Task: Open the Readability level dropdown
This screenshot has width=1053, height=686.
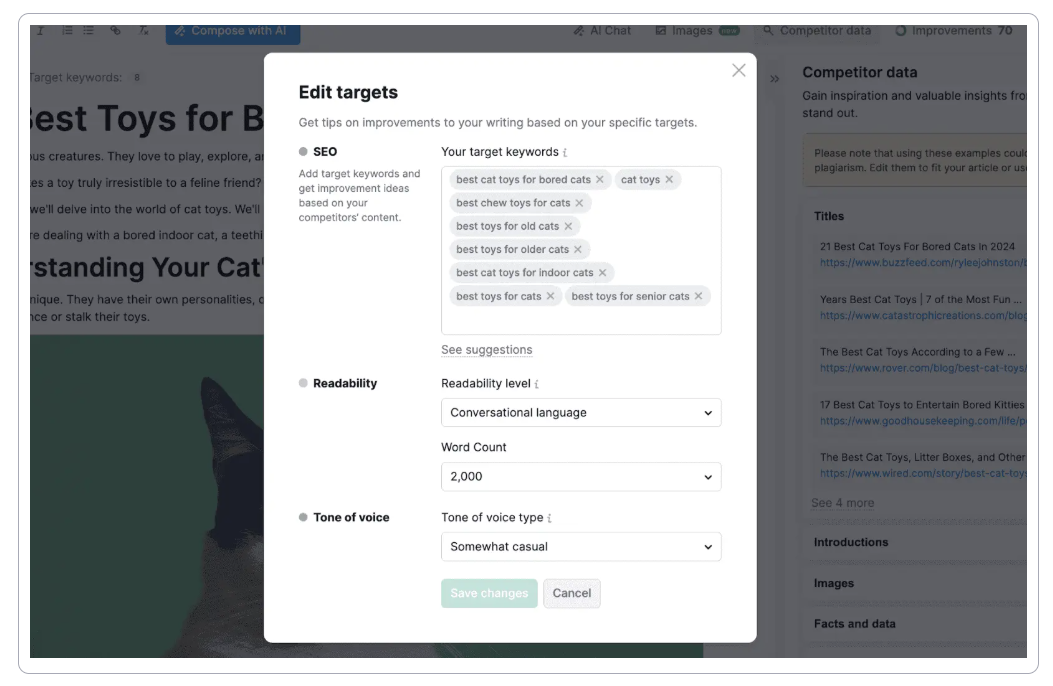Action: point(581,412)
